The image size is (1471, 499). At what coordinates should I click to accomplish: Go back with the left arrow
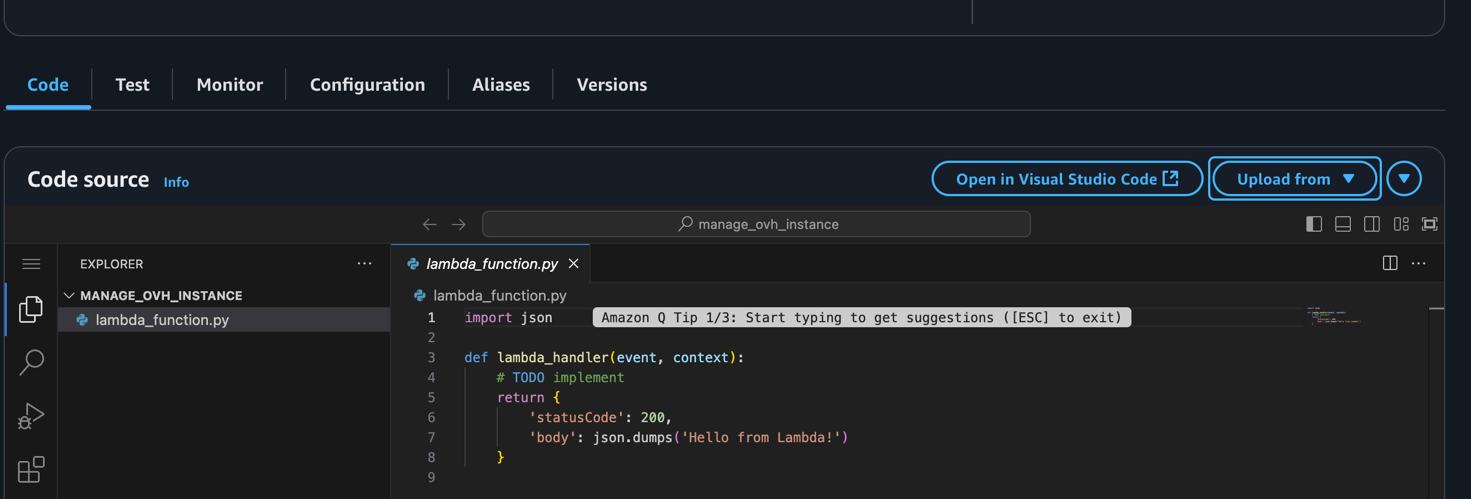pos(430,224)
